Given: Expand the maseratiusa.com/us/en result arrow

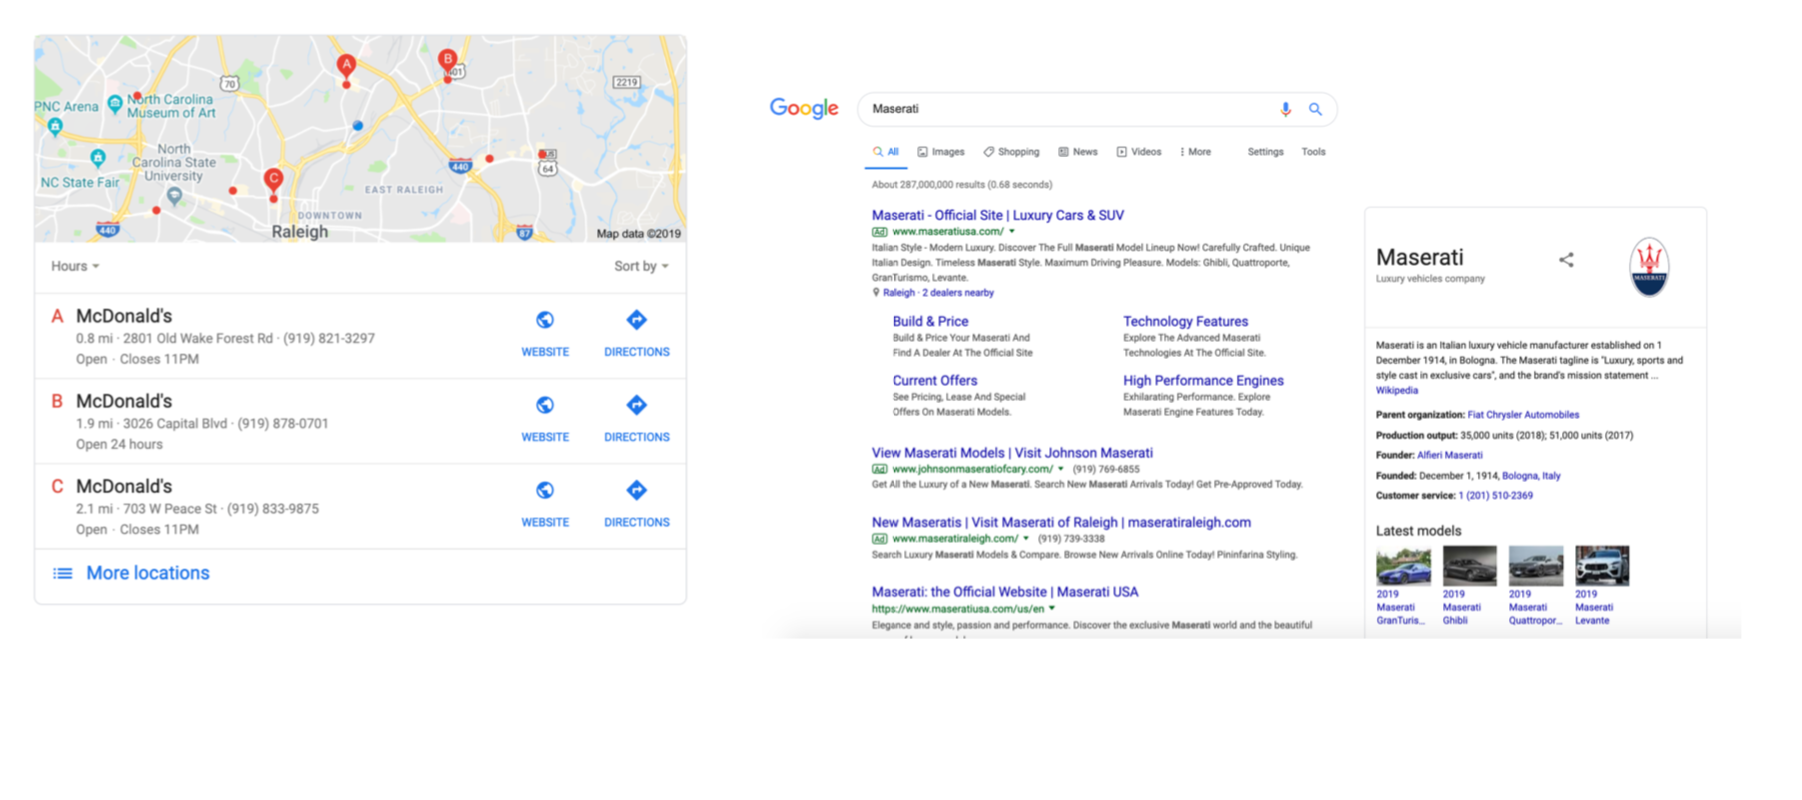Looking at the screenshot, I should [x=1052, y=608].
